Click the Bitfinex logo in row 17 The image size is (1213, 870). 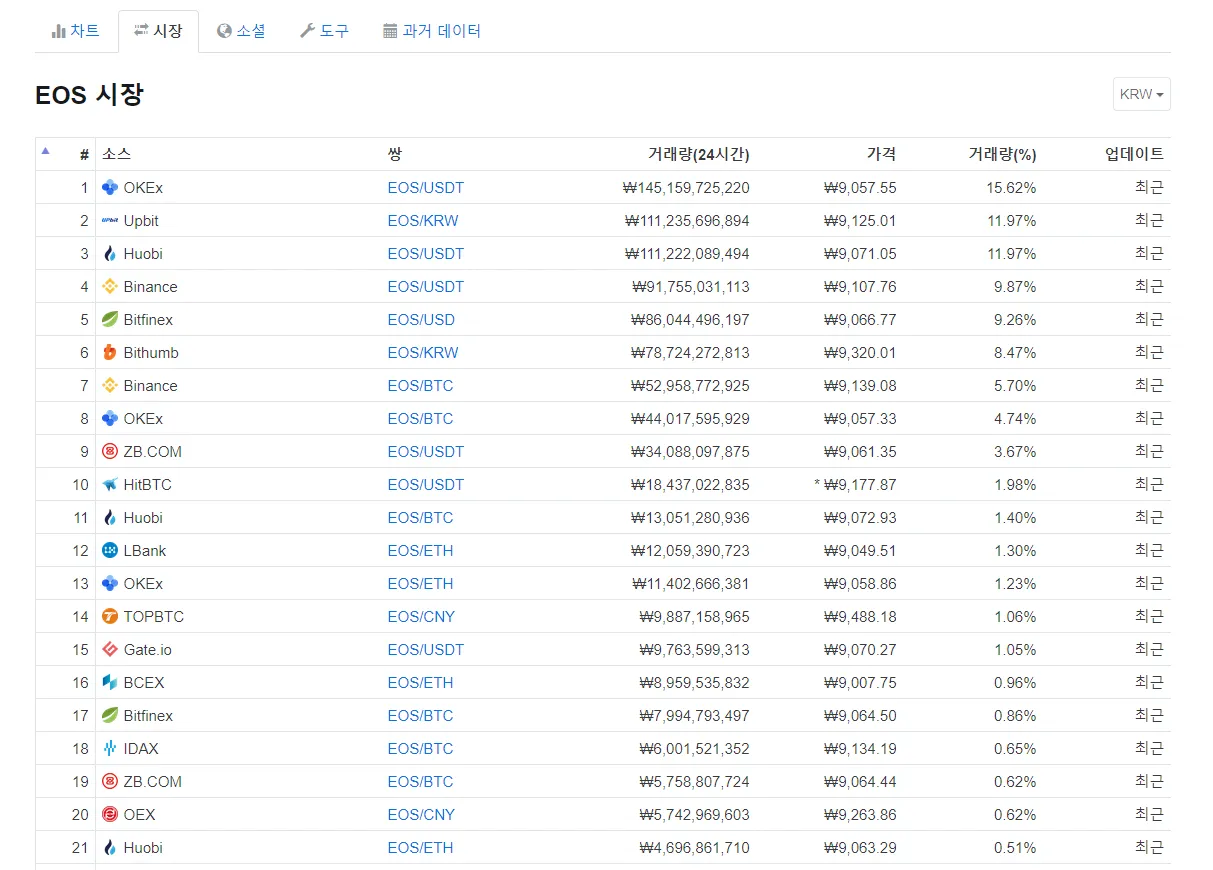pyautogui.click(x=110, y=715)
